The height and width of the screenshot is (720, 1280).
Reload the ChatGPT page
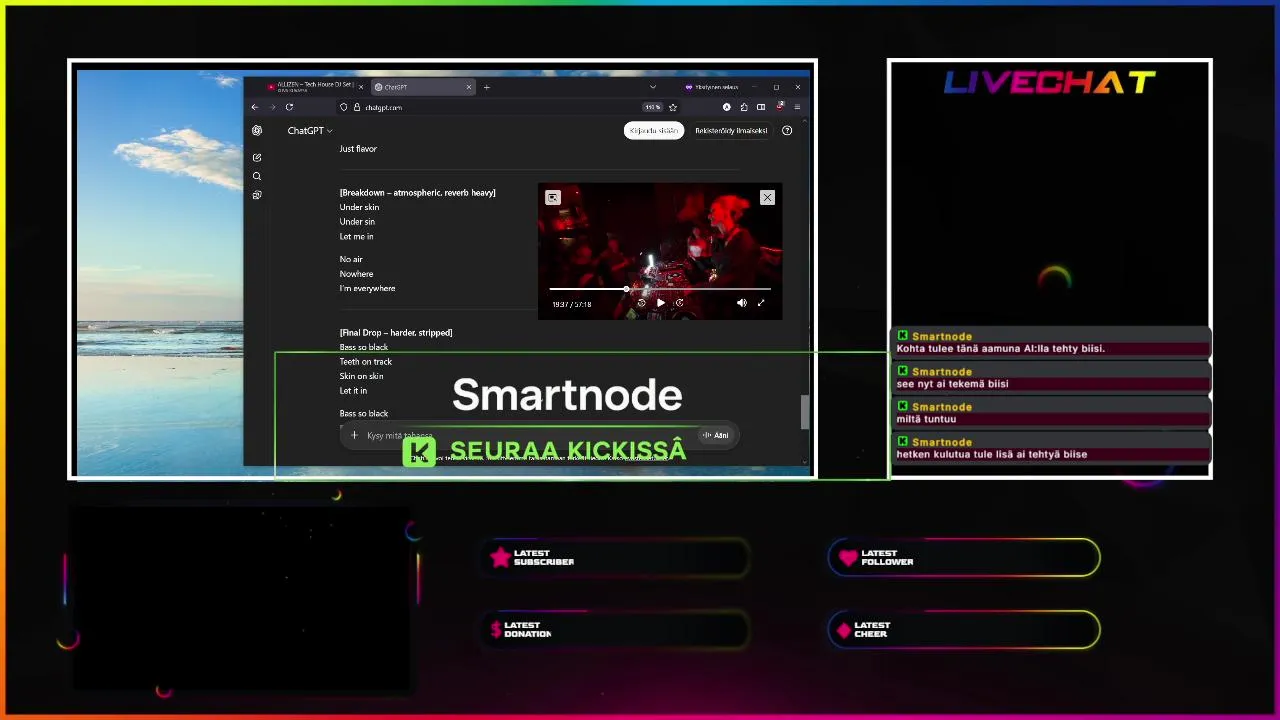pos(289,107)
